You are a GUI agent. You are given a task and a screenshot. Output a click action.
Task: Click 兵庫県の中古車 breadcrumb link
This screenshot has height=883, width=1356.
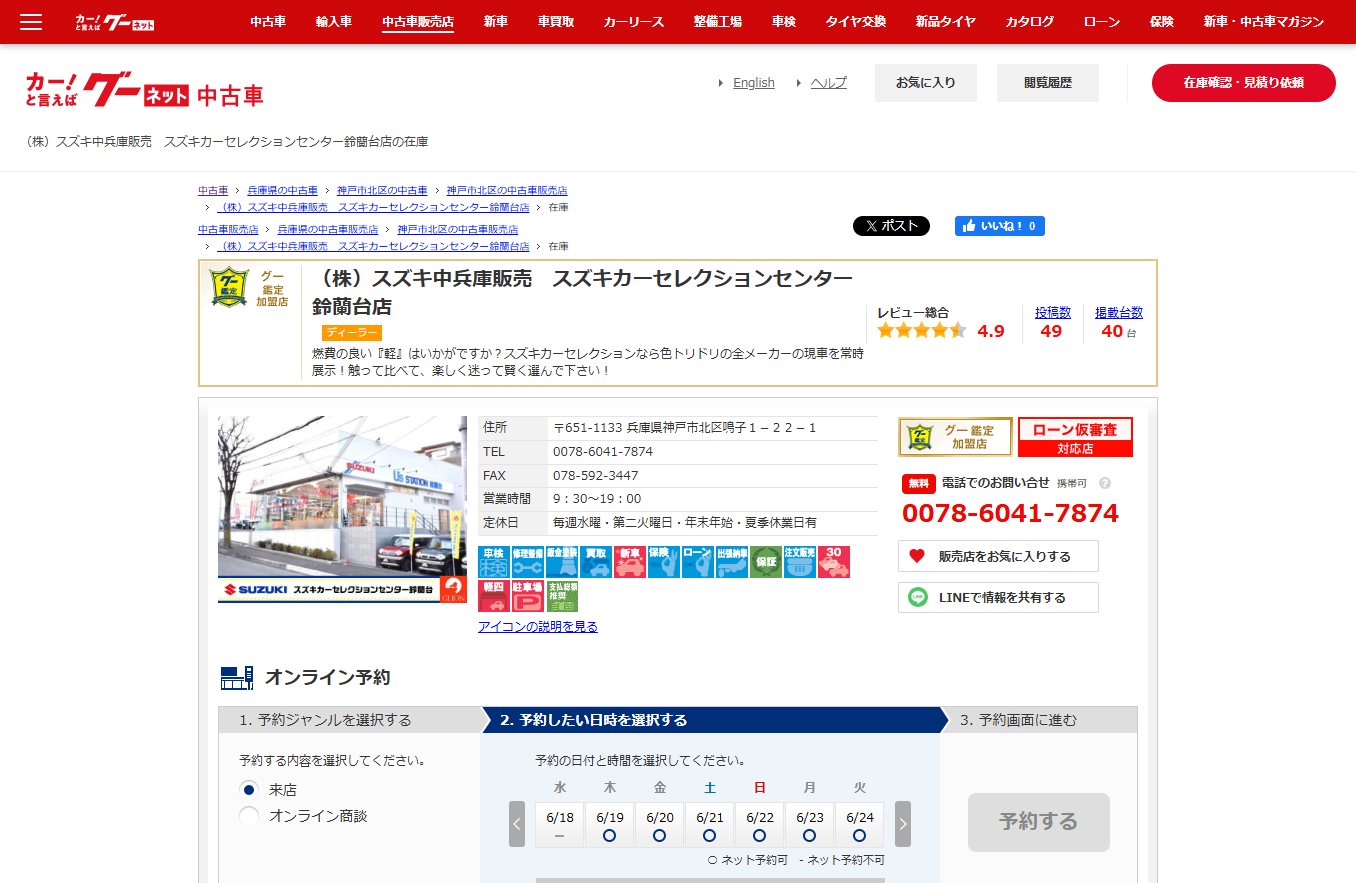coord(283,190)
